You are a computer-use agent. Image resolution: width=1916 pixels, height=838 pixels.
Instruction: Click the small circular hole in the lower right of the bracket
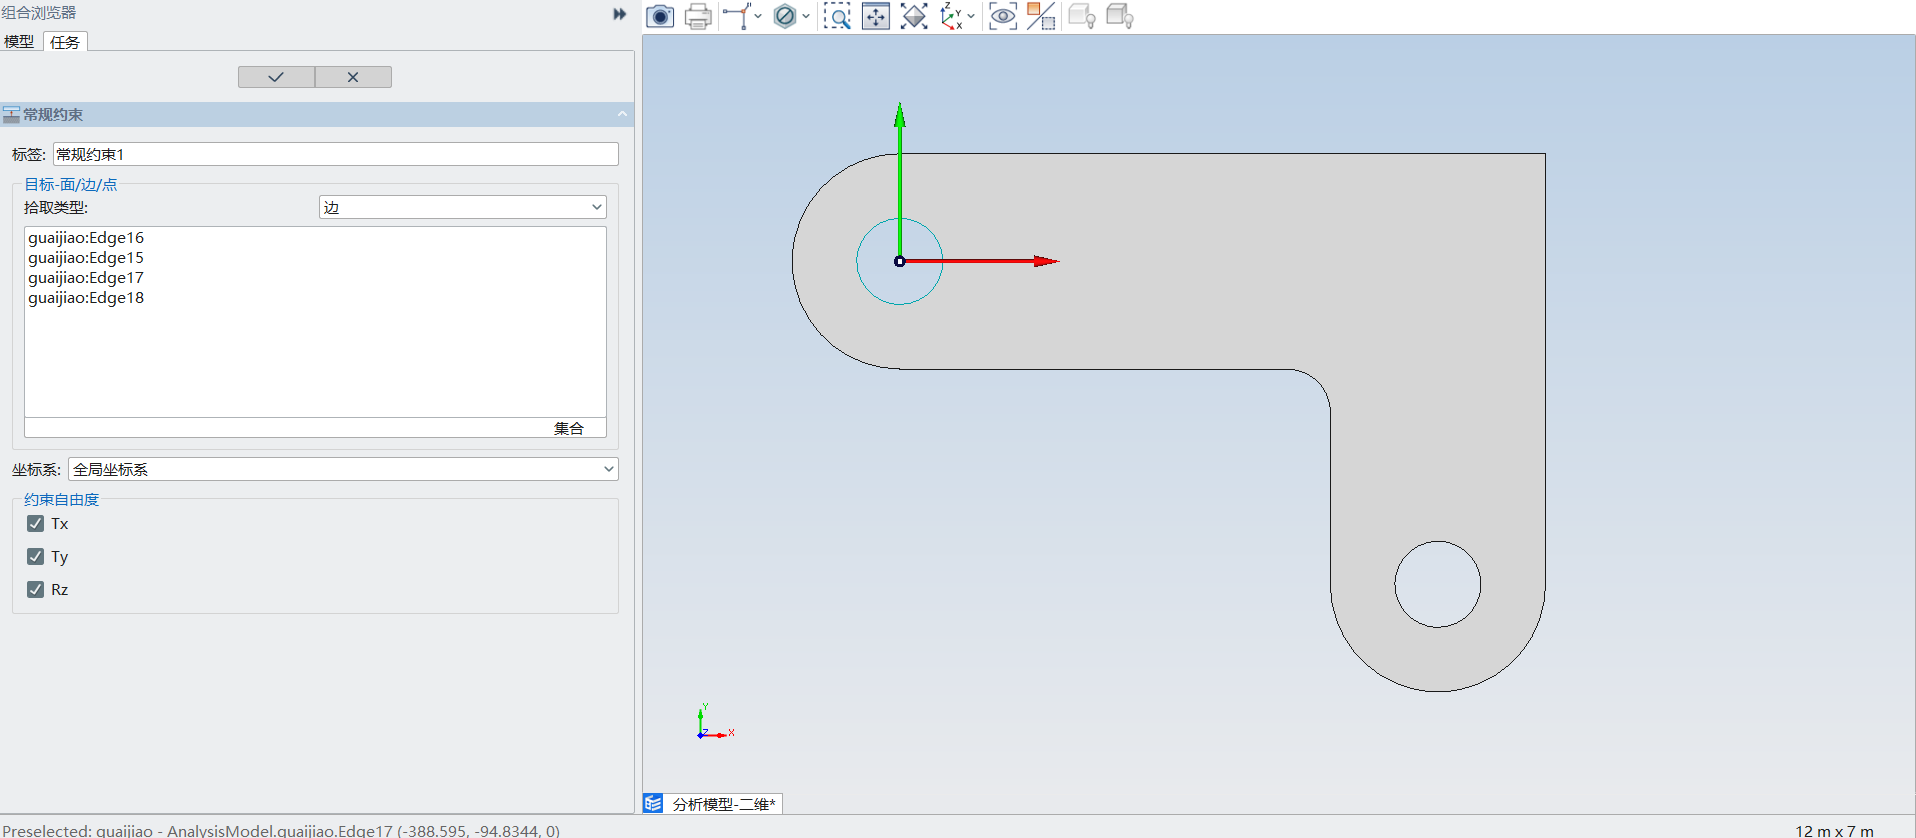[x=1438, y=584]
